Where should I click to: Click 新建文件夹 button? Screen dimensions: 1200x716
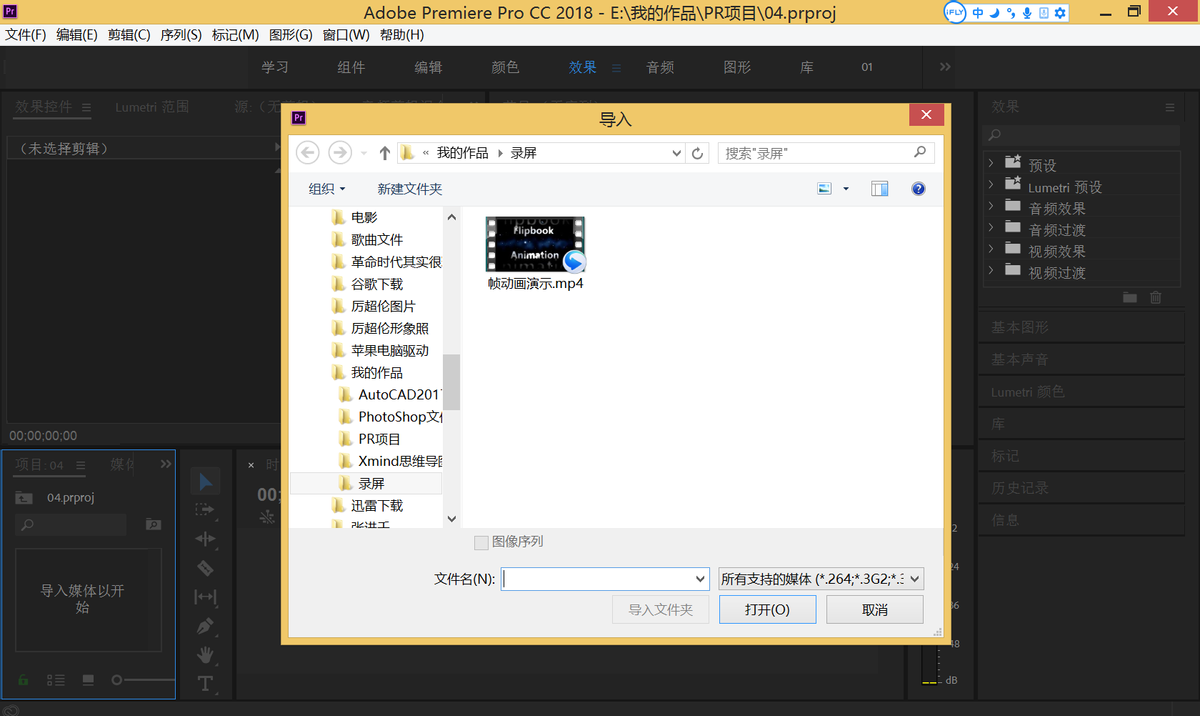click(x=410, y=188)
